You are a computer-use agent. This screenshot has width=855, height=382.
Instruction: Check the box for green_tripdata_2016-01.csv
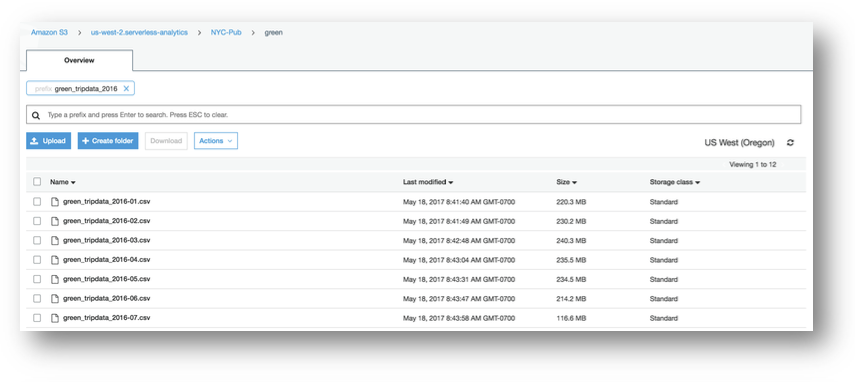pyautogui.click(x=37, y=202)
